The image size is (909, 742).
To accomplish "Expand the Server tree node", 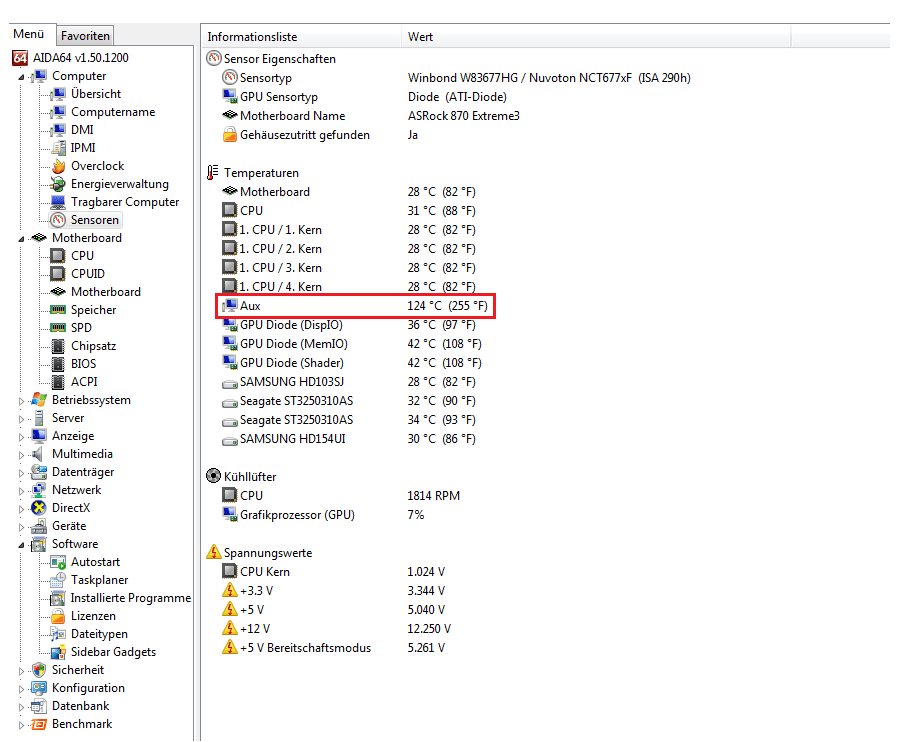I will 21,419.
